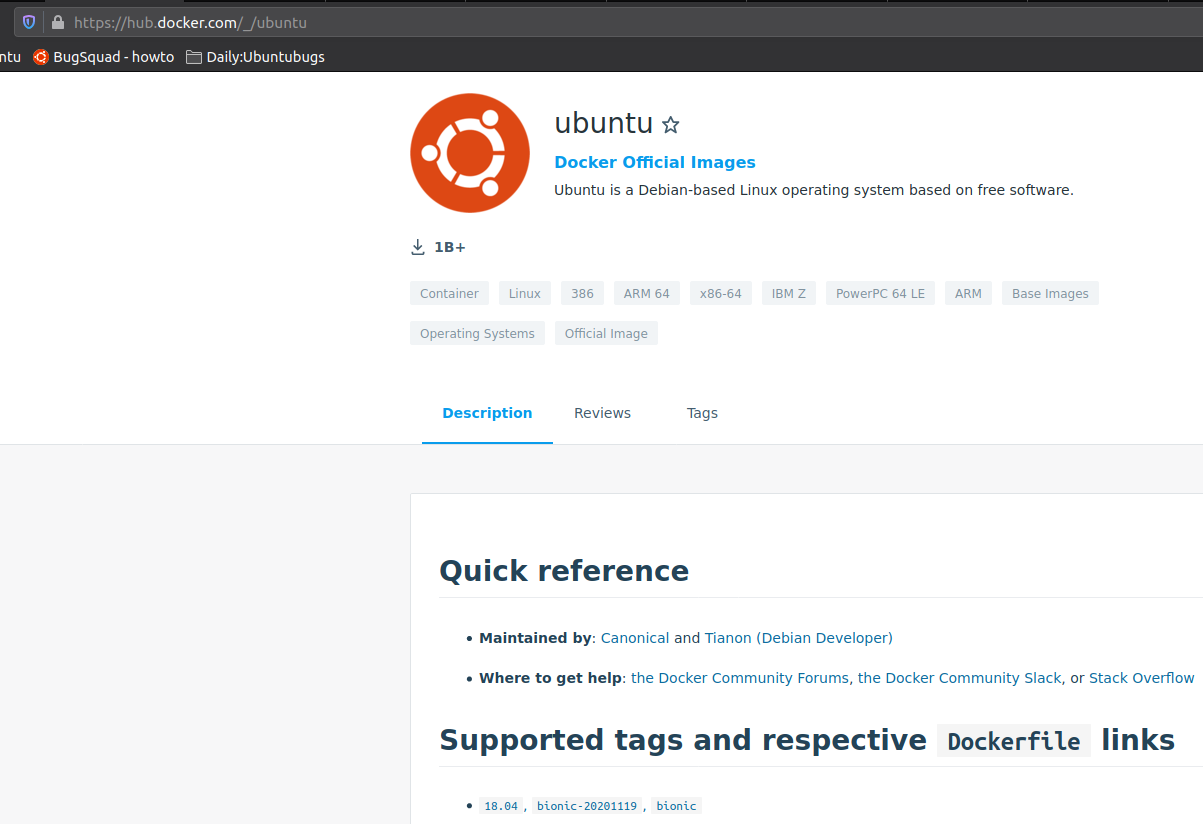
Task: Click the 18.04 tag link
Action: coord(501,806)
